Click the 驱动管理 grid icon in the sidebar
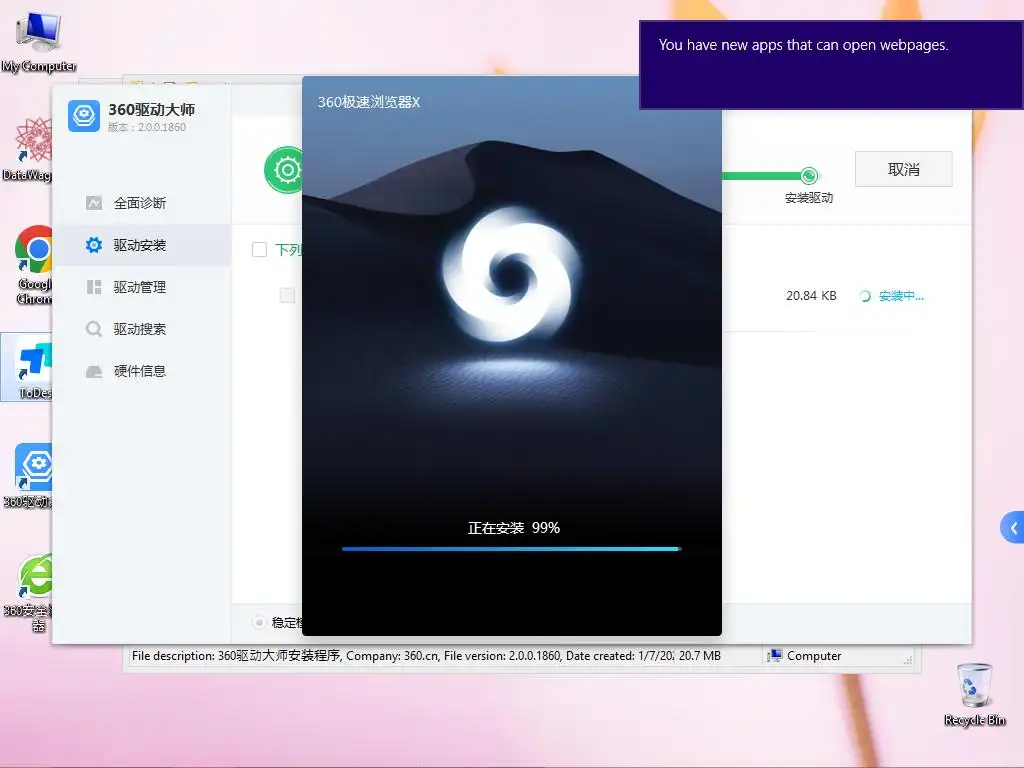The width and height of the screenshot is (1024, 768). [x=94, y=287]
